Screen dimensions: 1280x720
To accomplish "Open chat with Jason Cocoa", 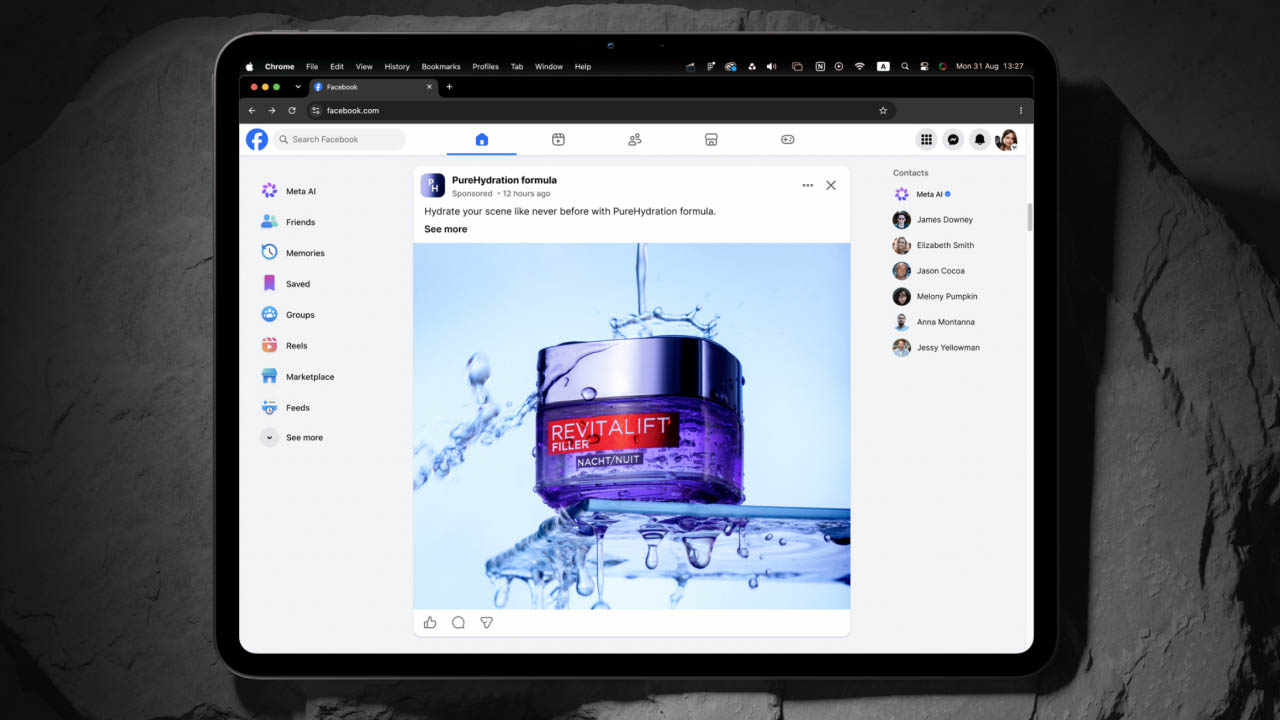I will [x=929, y=271].
